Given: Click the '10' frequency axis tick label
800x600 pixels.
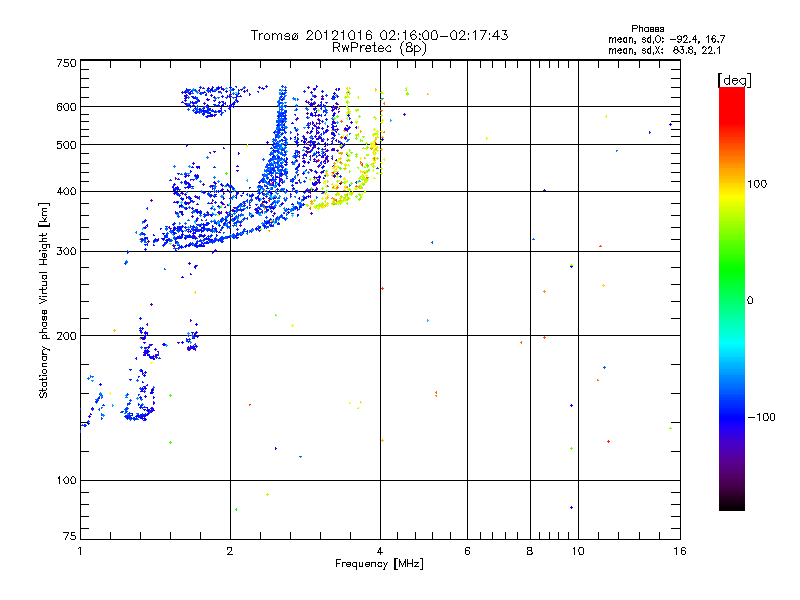Looking at the screenshot, I should (578, 551).
